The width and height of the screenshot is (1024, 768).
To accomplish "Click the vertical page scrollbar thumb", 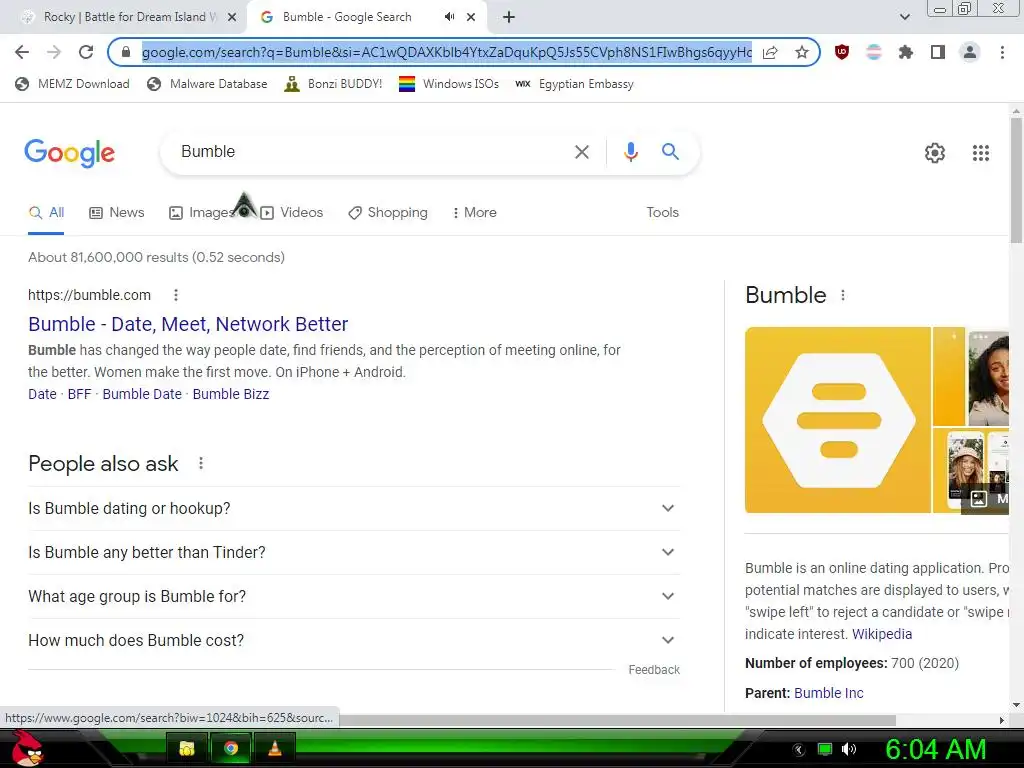I will click(x=1016, y=180).
